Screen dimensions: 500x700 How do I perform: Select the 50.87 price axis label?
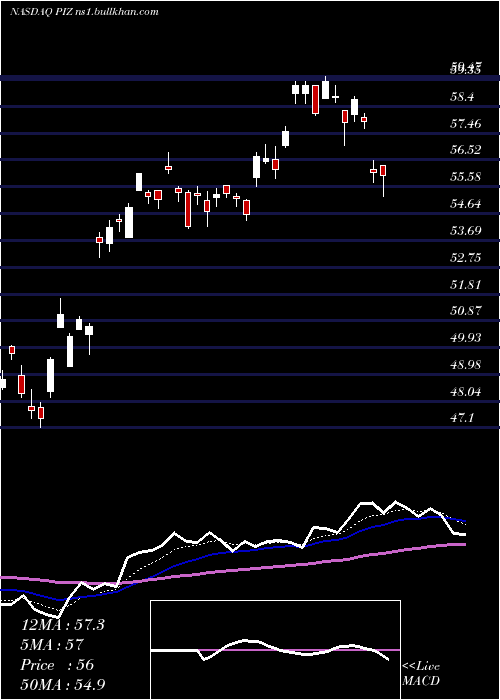click(x=466, y=310)
